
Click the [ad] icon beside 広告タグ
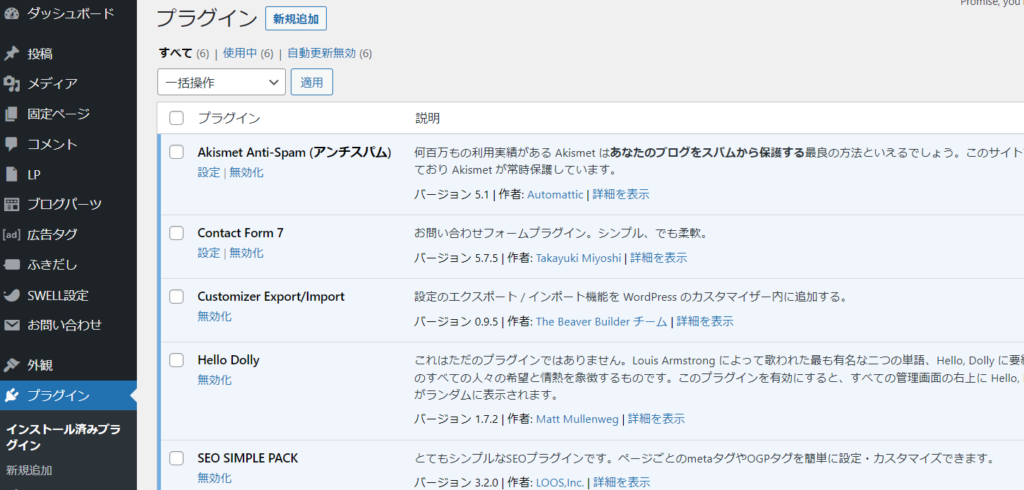[11, 235]
